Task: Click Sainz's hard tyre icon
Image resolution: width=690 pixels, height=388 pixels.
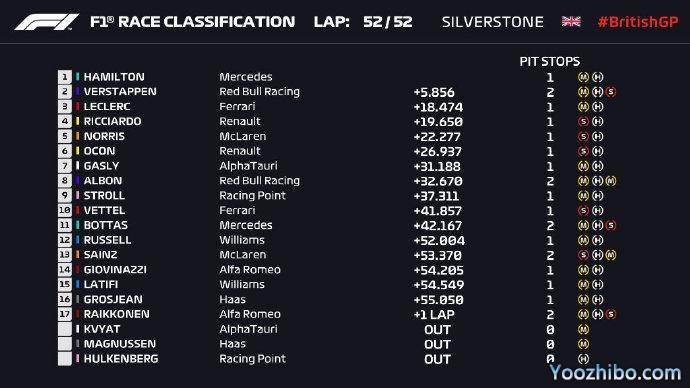Action: (x=597, y=255)
